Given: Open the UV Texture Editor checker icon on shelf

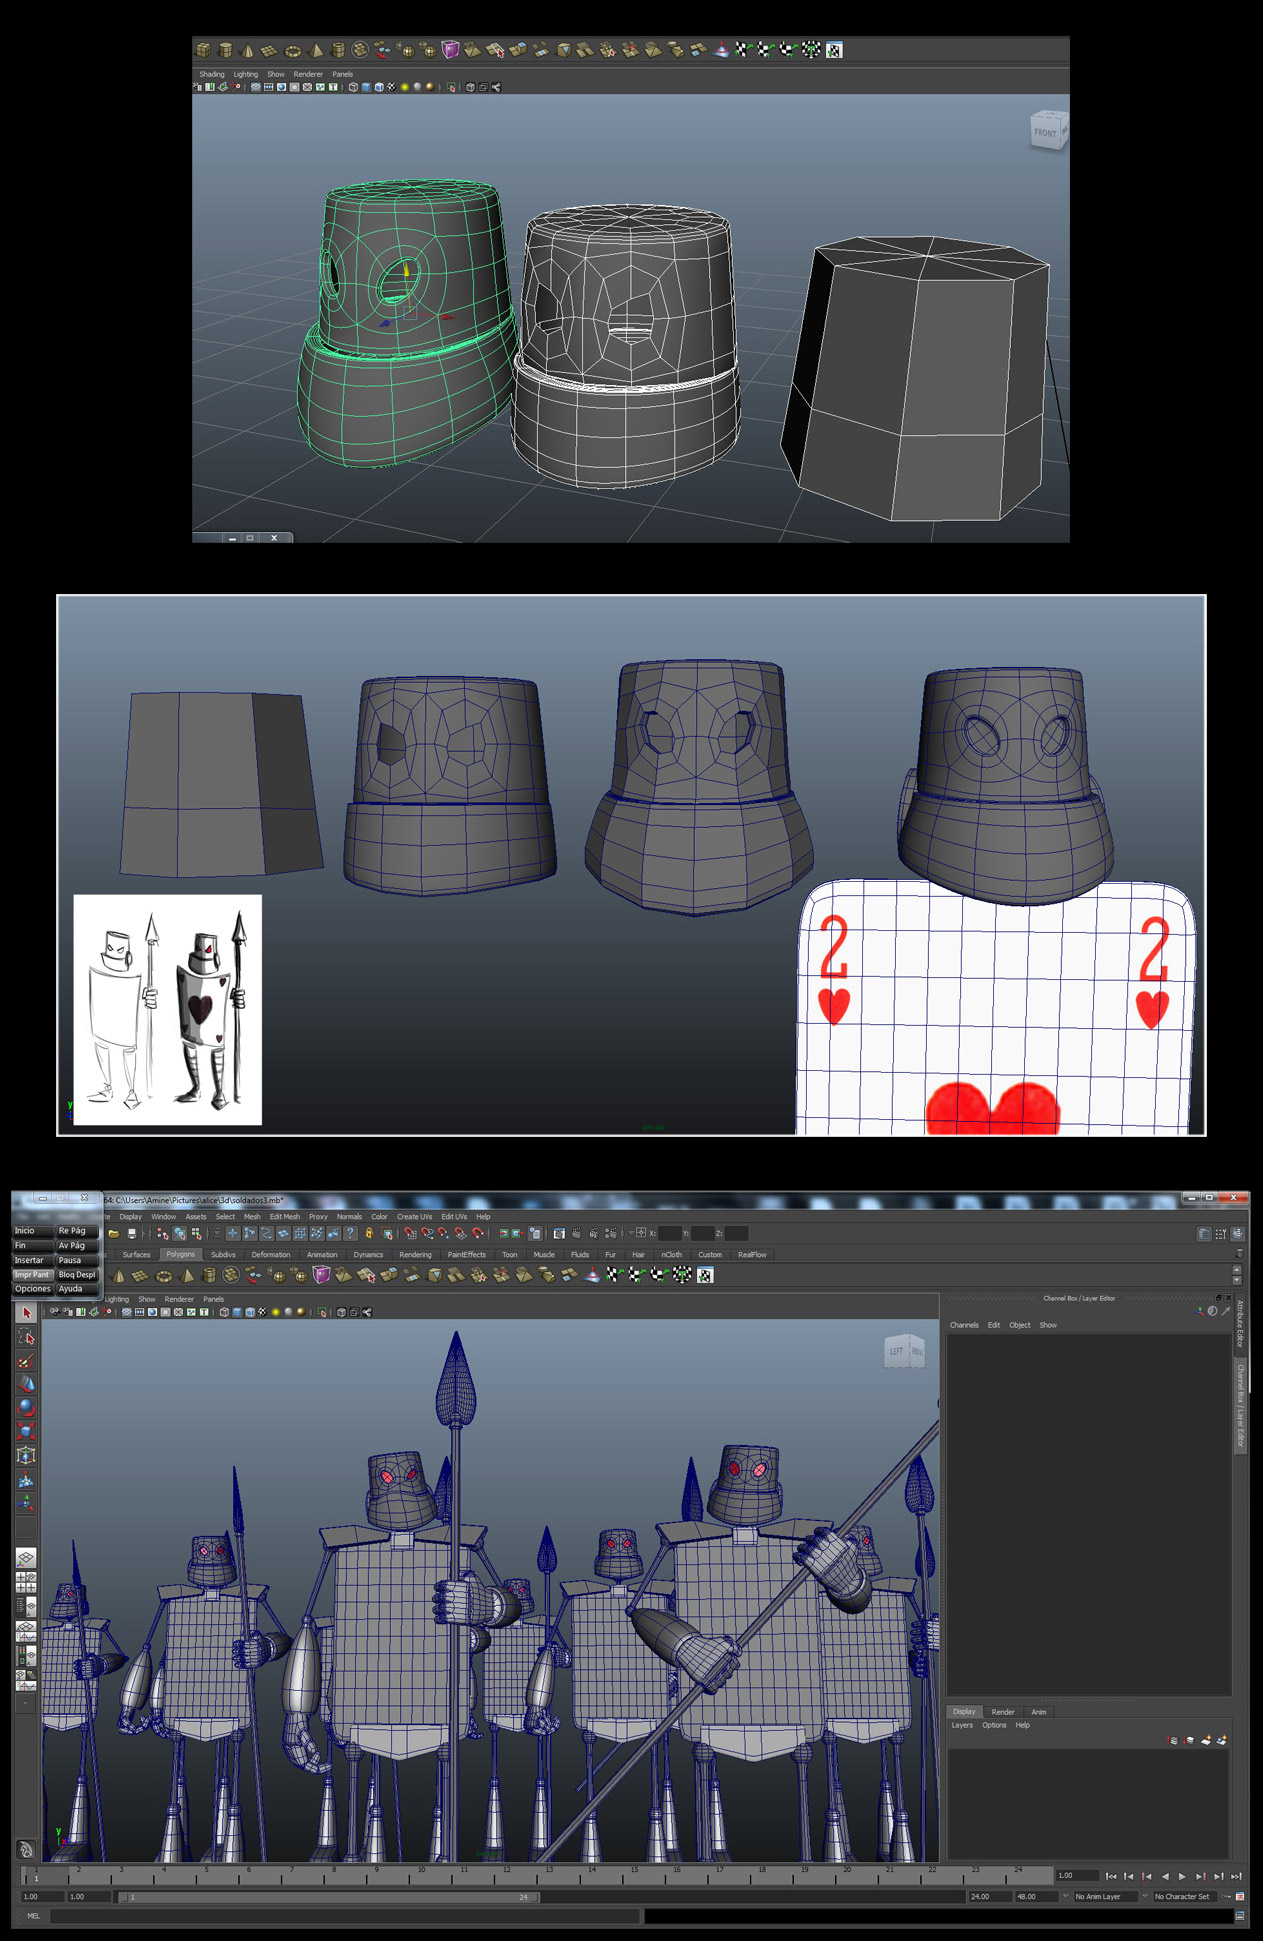Looking at the screenshot, I should (x=705, y=1274).
